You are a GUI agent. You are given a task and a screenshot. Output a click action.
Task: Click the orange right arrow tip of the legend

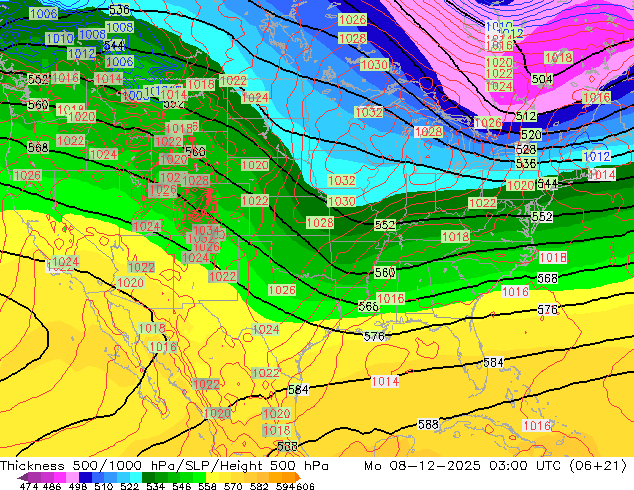298,477
